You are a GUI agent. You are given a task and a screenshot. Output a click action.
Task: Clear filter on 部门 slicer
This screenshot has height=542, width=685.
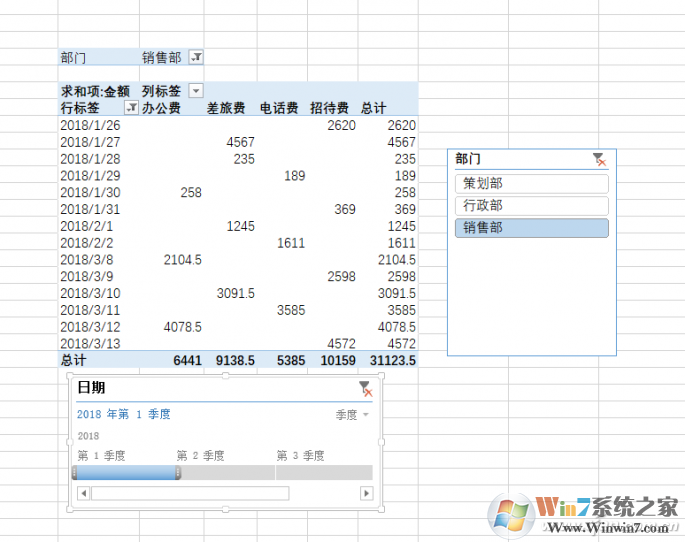599,159
